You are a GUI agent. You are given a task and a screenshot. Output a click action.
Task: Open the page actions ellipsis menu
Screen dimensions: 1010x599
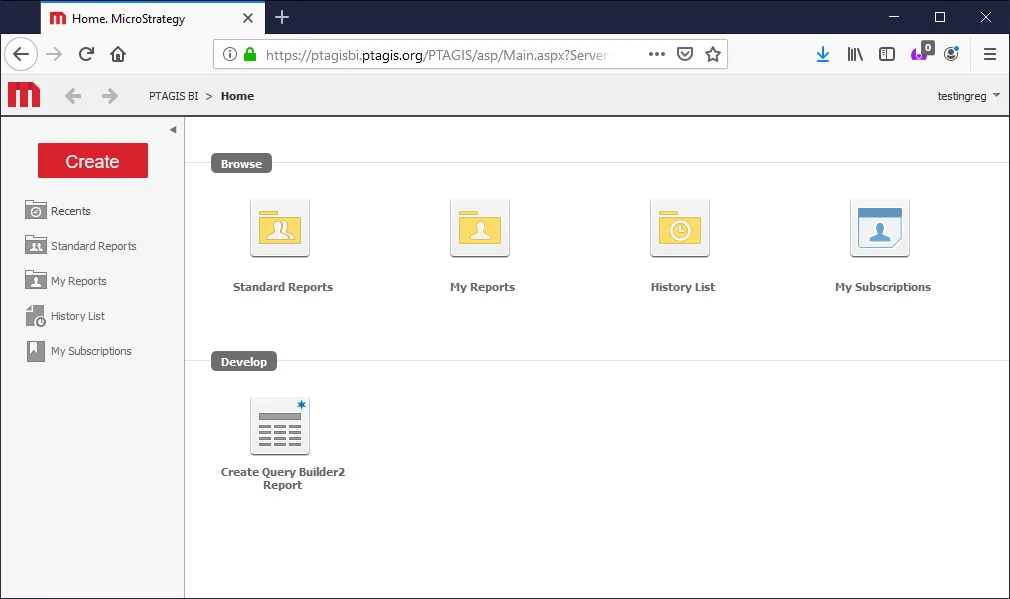click(x=657, y=54)
